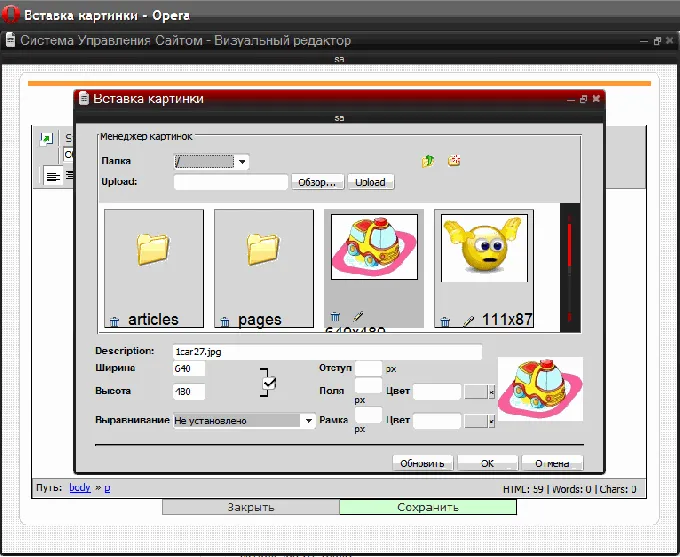Click the body link in path bar

(80, 488)
